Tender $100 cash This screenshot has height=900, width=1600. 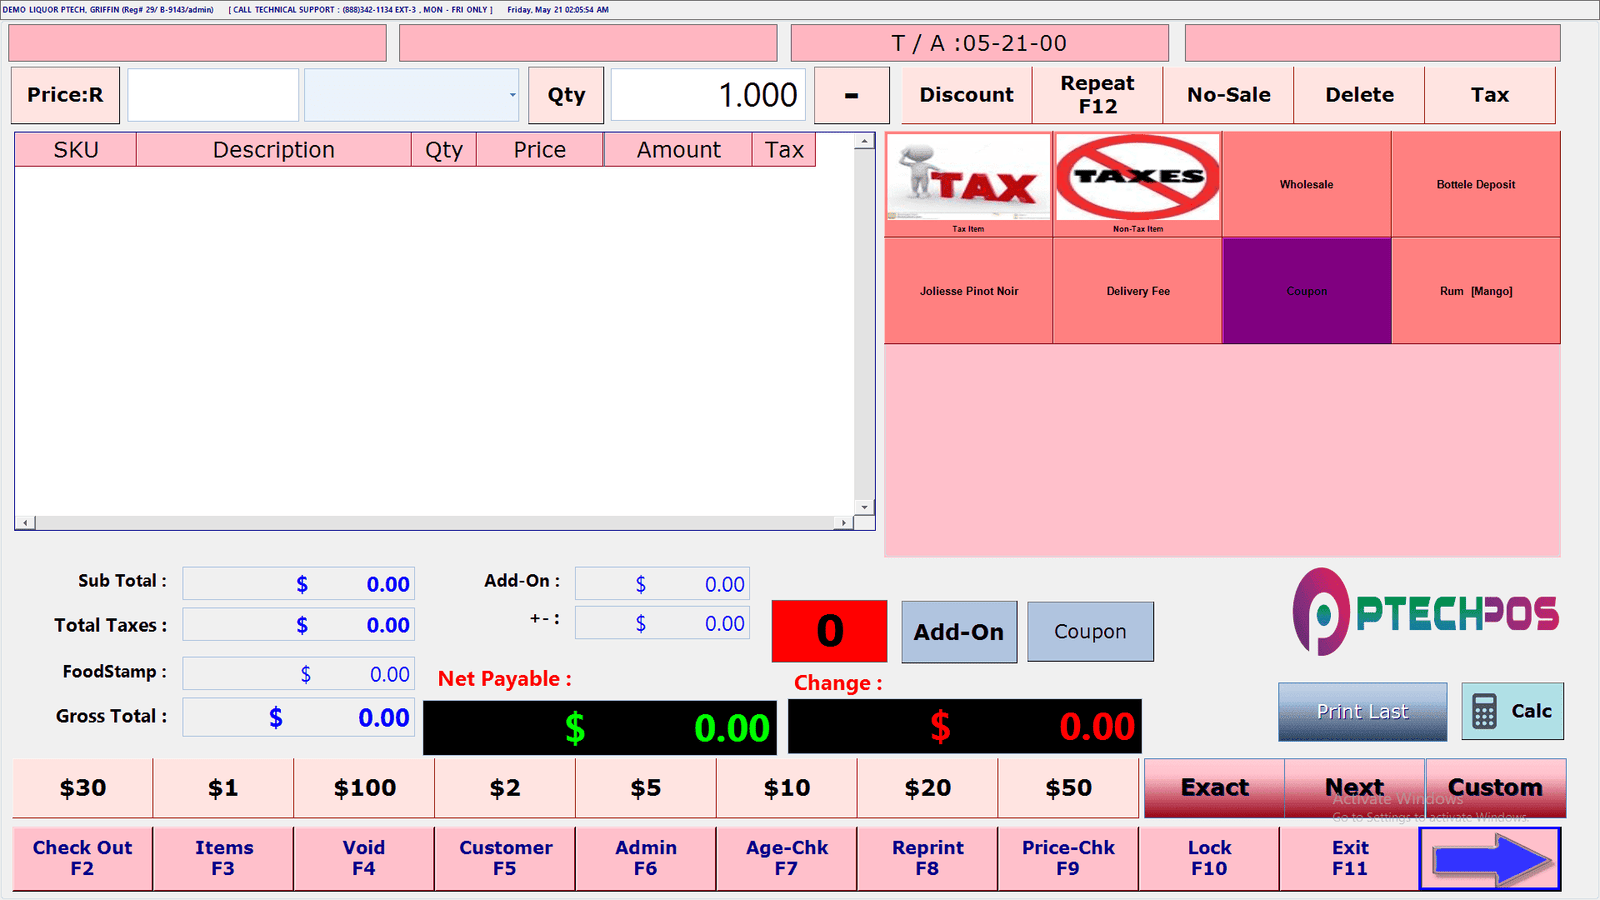coord(364,788)
